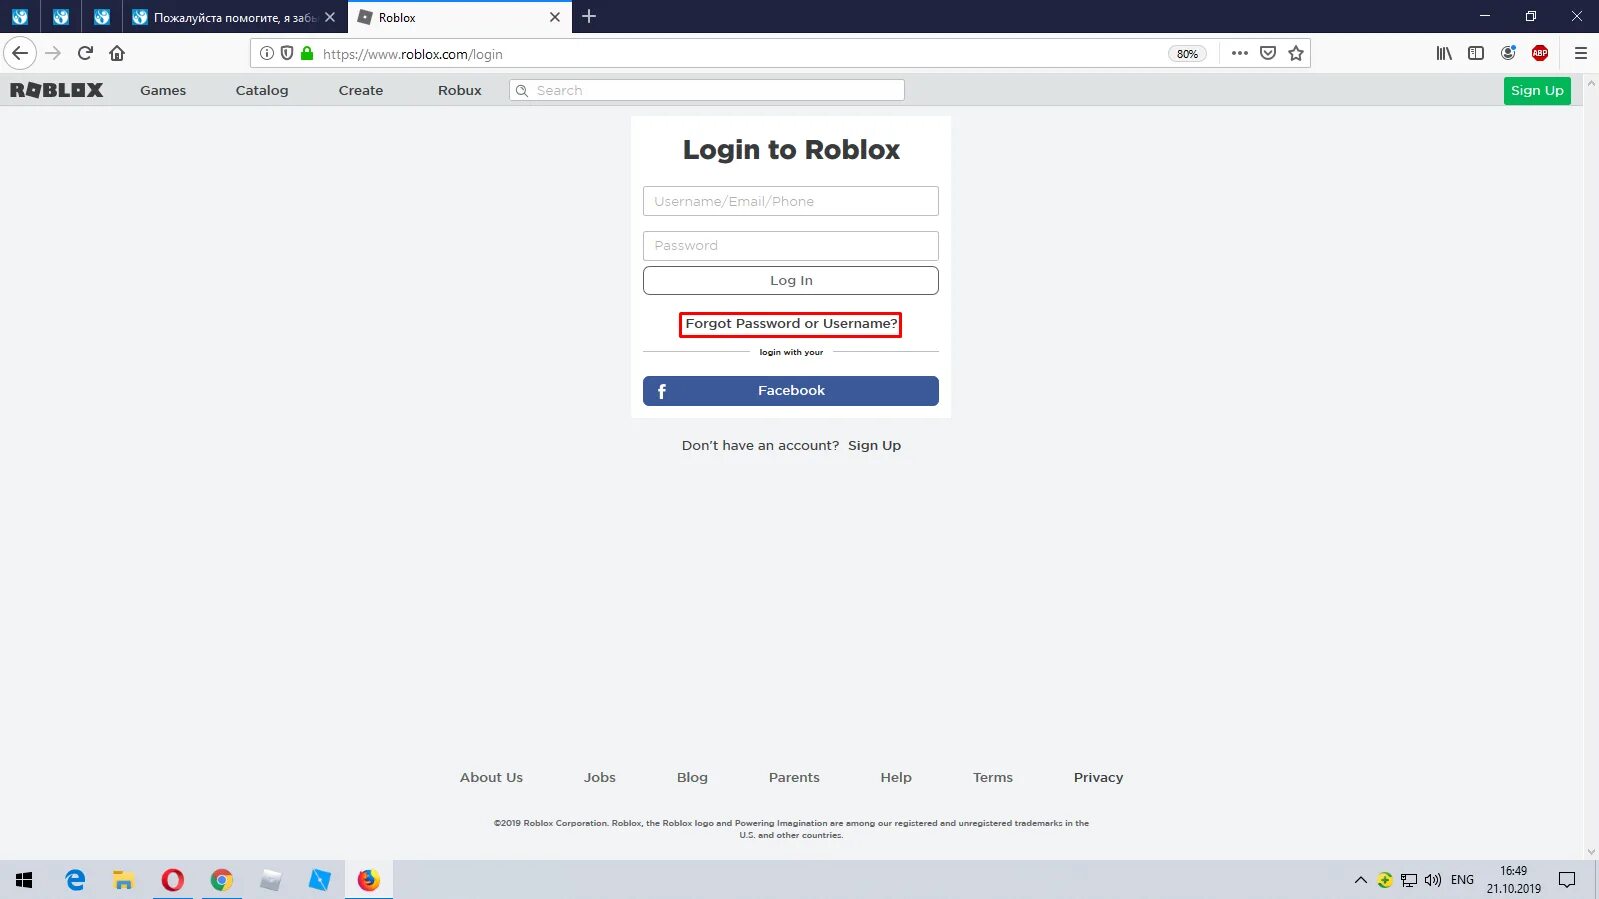Open the notification action center
This screenshot has height=899, width=1599.
click(x=1567, y=880)
